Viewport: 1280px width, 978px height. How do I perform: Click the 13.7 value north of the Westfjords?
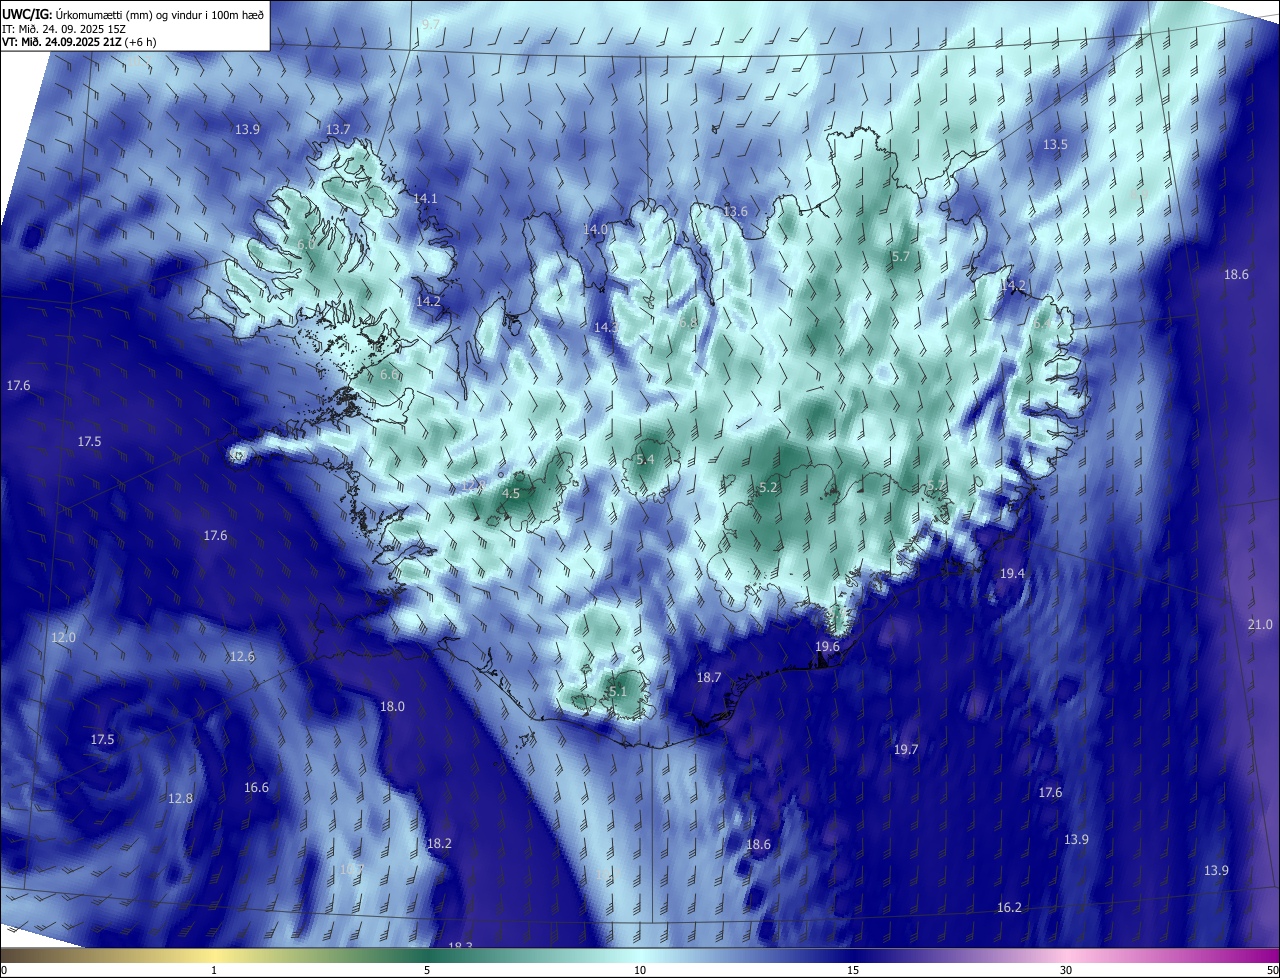pos(339,130)
